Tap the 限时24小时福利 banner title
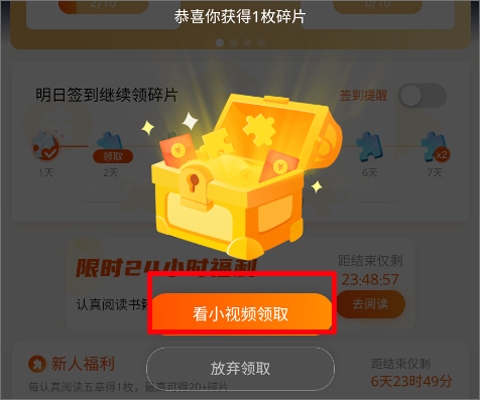Image resolution: width=480 pixels, height=400 pixels. coord(166,268)
